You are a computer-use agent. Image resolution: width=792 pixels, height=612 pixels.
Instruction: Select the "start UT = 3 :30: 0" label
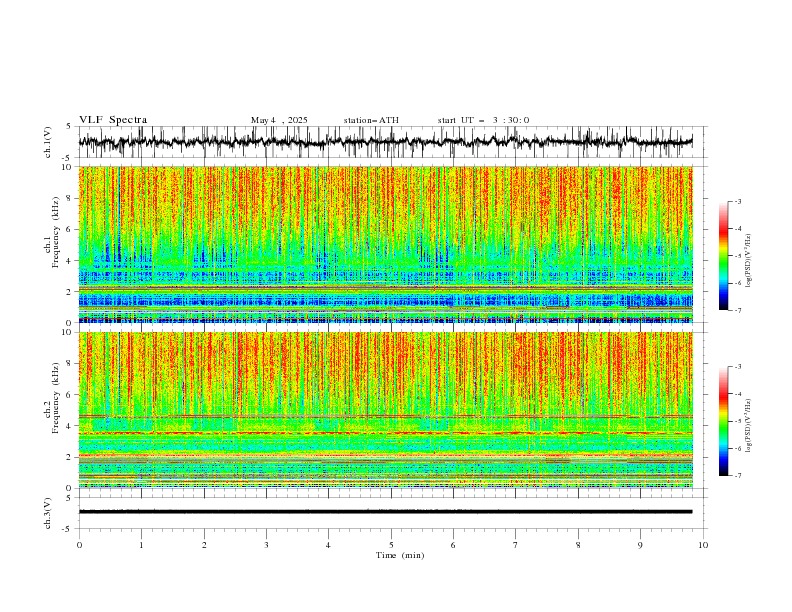point(483,120)
